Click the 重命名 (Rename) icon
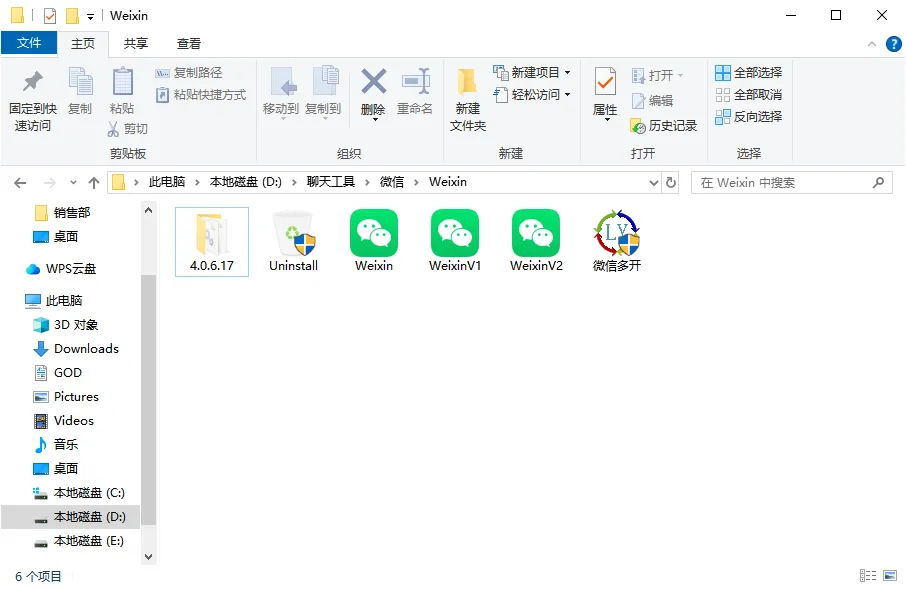Image resolution: width=906 pixels, height=589 pixels. pyautogui.click(x=415, y=82)
